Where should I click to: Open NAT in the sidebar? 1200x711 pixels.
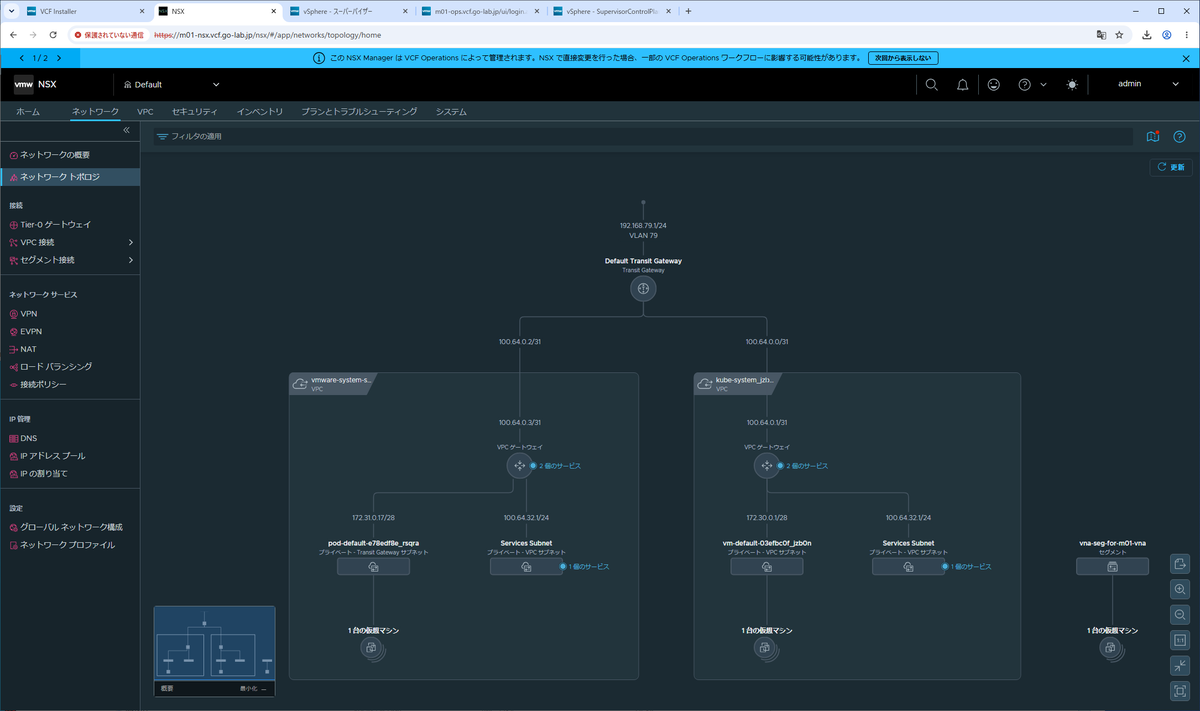[x=28, y=349]
